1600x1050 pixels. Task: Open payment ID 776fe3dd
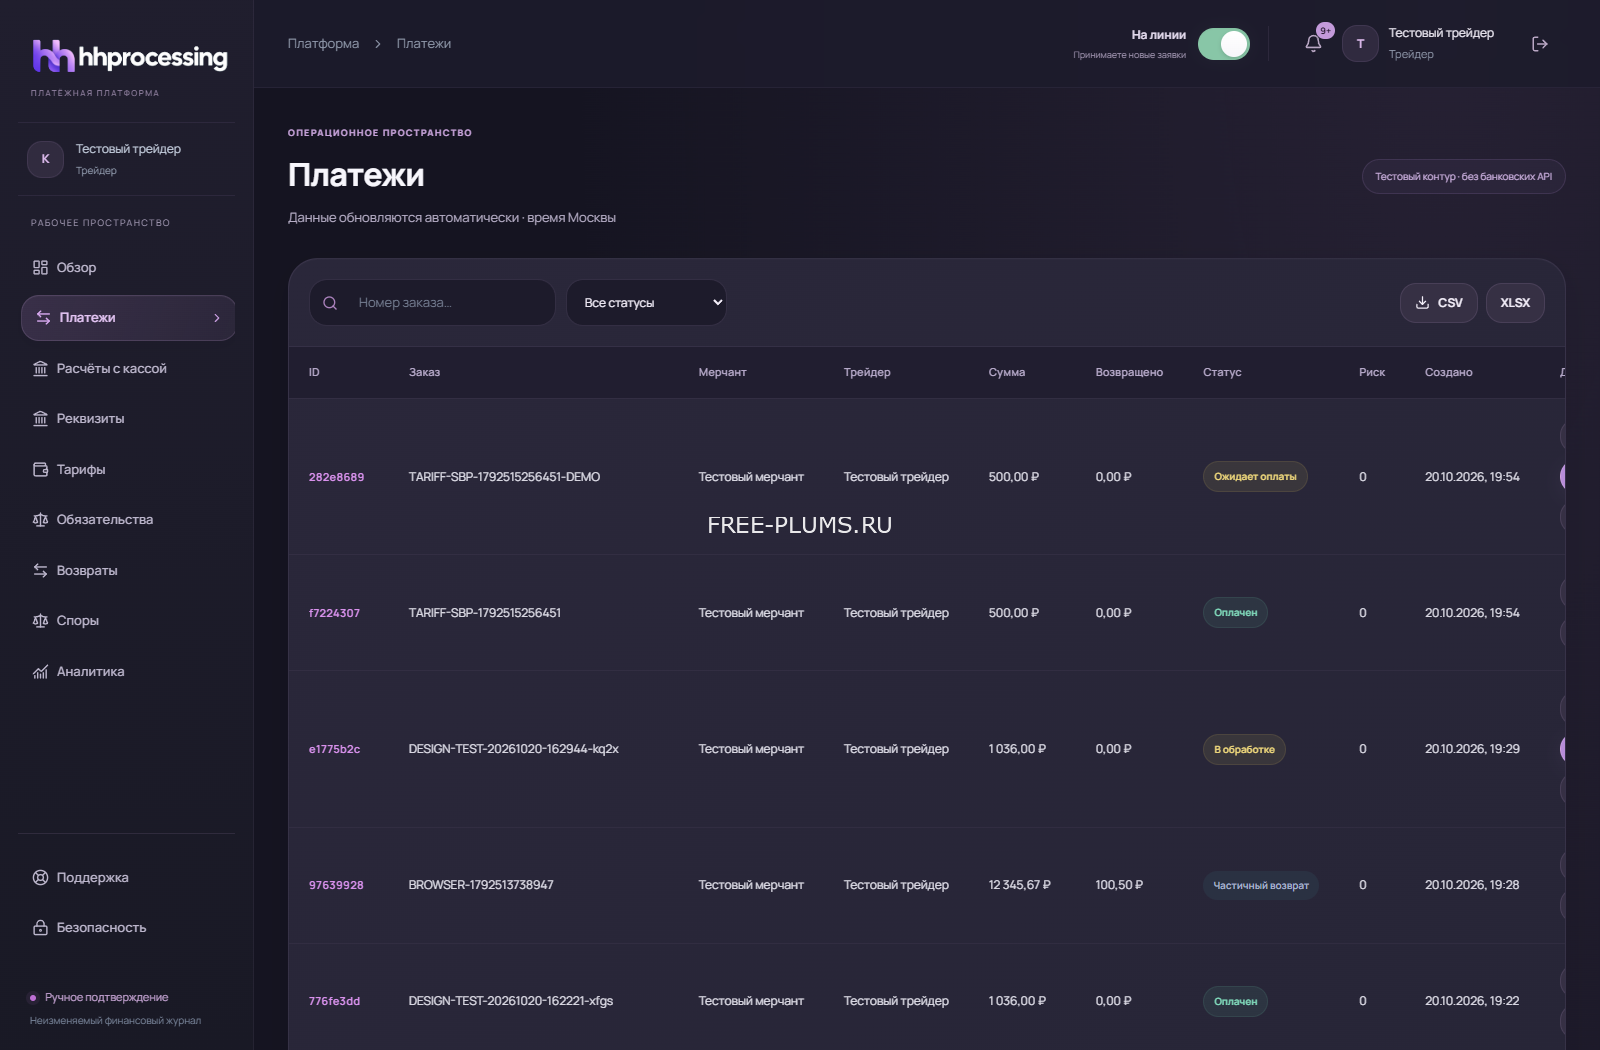tap(334, 1001)
